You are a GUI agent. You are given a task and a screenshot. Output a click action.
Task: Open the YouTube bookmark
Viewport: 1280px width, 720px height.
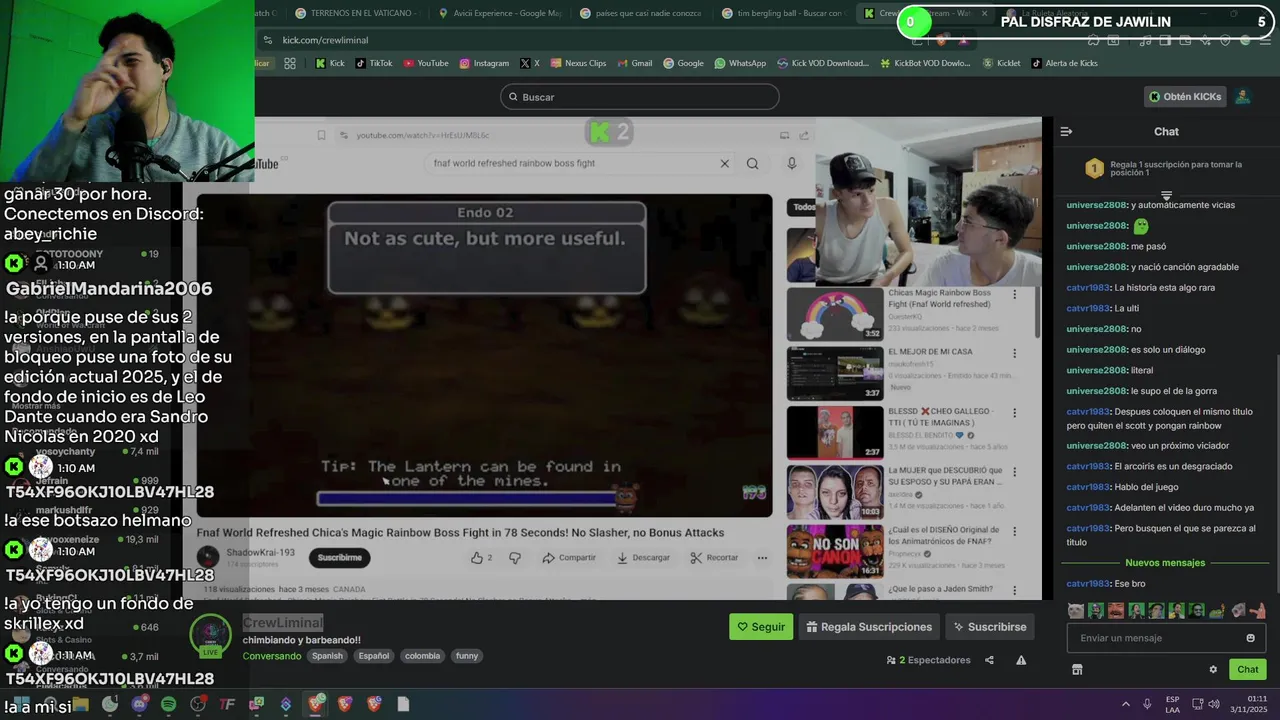[426, 63]
